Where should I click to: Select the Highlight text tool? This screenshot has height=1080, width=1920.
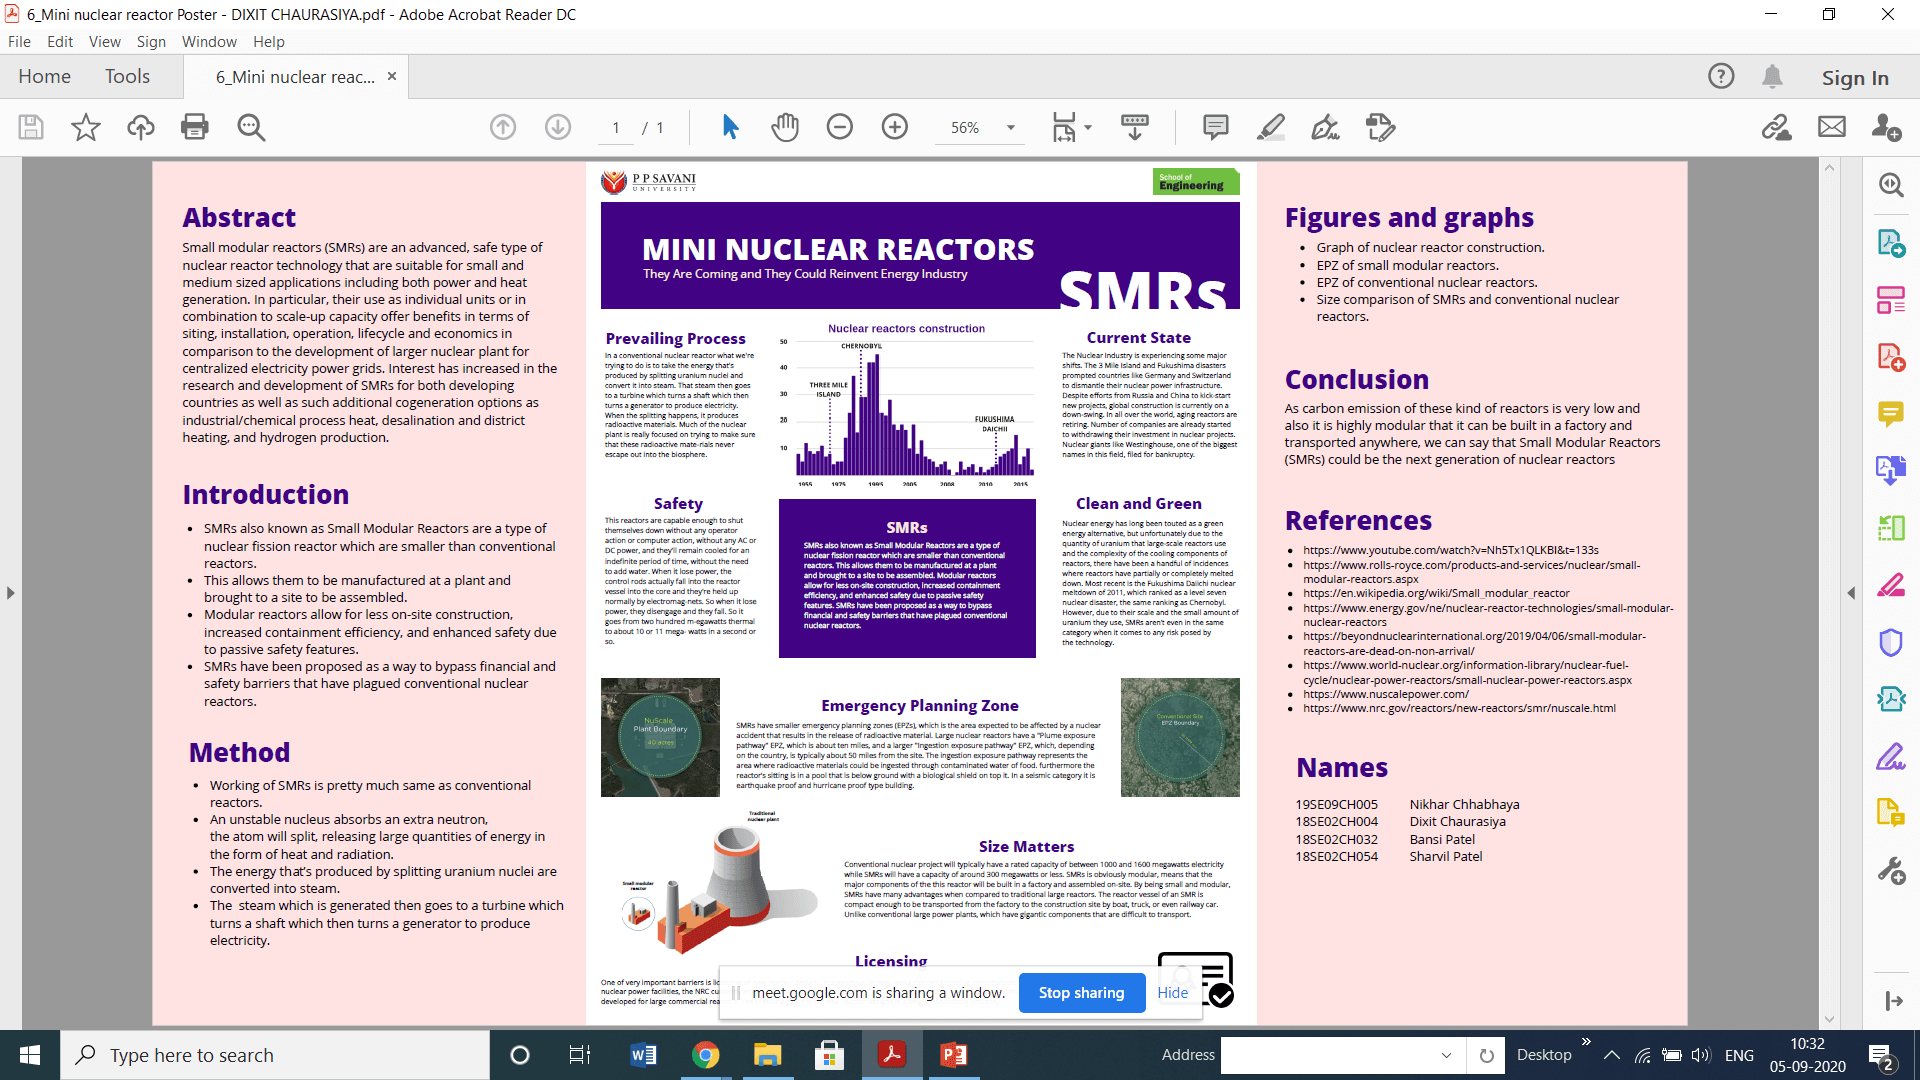click(x=1271, y=127)
